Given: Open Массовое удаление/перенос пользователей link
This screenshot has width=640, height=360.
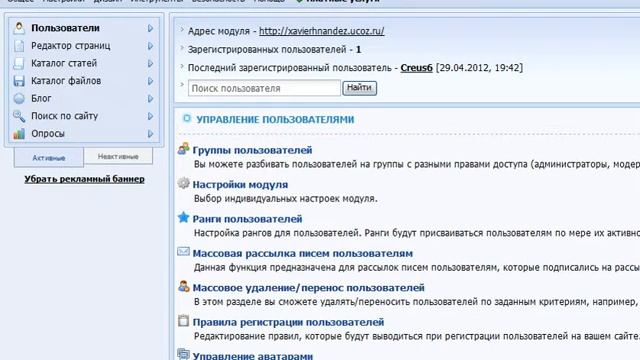Looking at the screenshot, I should coord(309,288).
